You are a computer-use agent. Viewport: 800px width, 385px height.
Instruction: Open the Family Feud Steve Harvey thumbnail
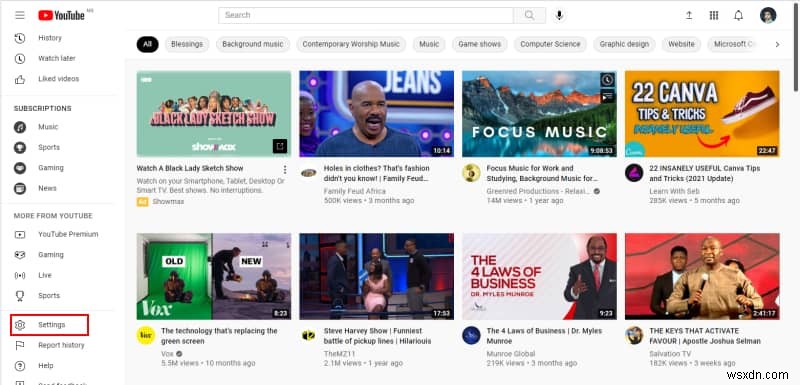click(377, 114)
